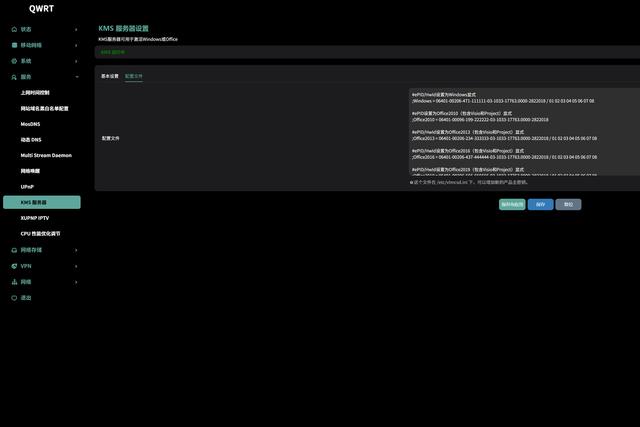Select the highlighted KMS server menu item

coord(42,202)
